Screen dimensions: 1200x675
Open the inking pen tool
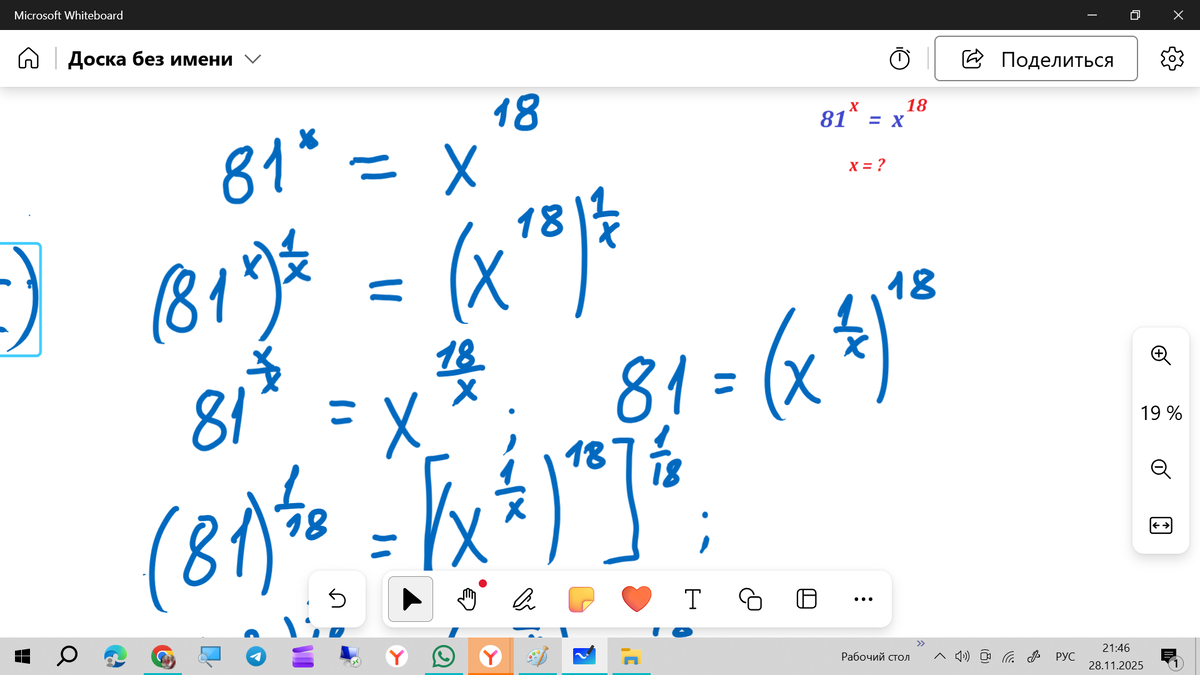click(x=523, y=599)
